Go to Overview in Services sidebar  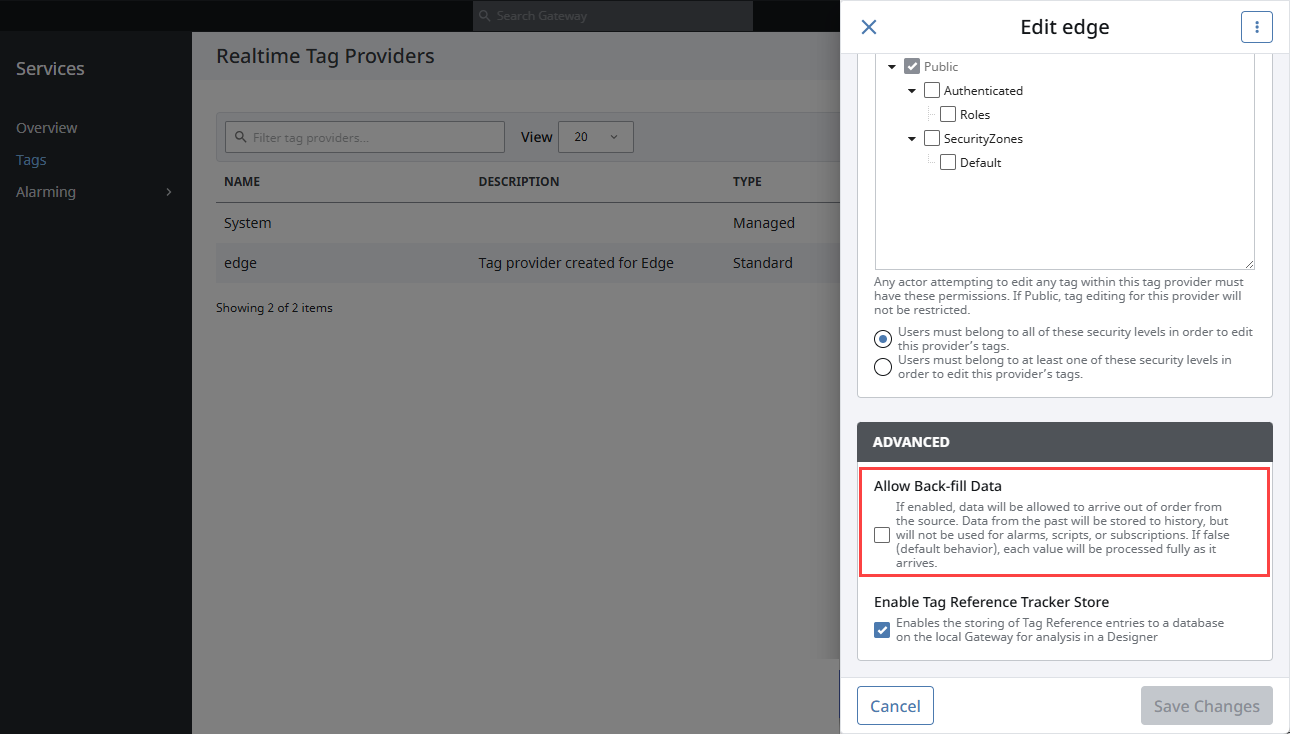(x=47, y=128)
